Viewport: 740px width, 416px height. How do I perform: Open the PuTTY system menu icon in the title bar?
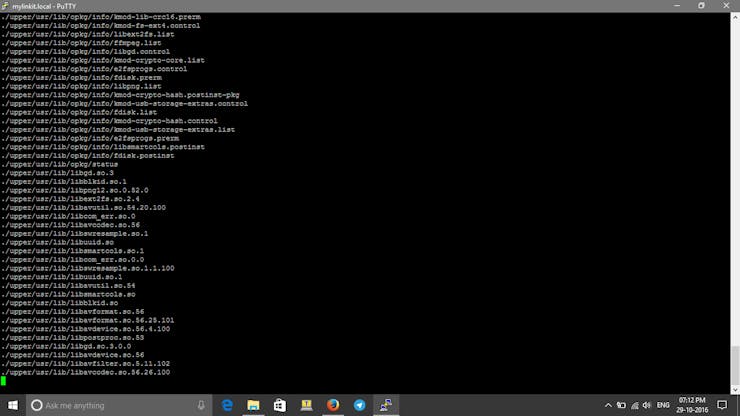pos(5,6)
